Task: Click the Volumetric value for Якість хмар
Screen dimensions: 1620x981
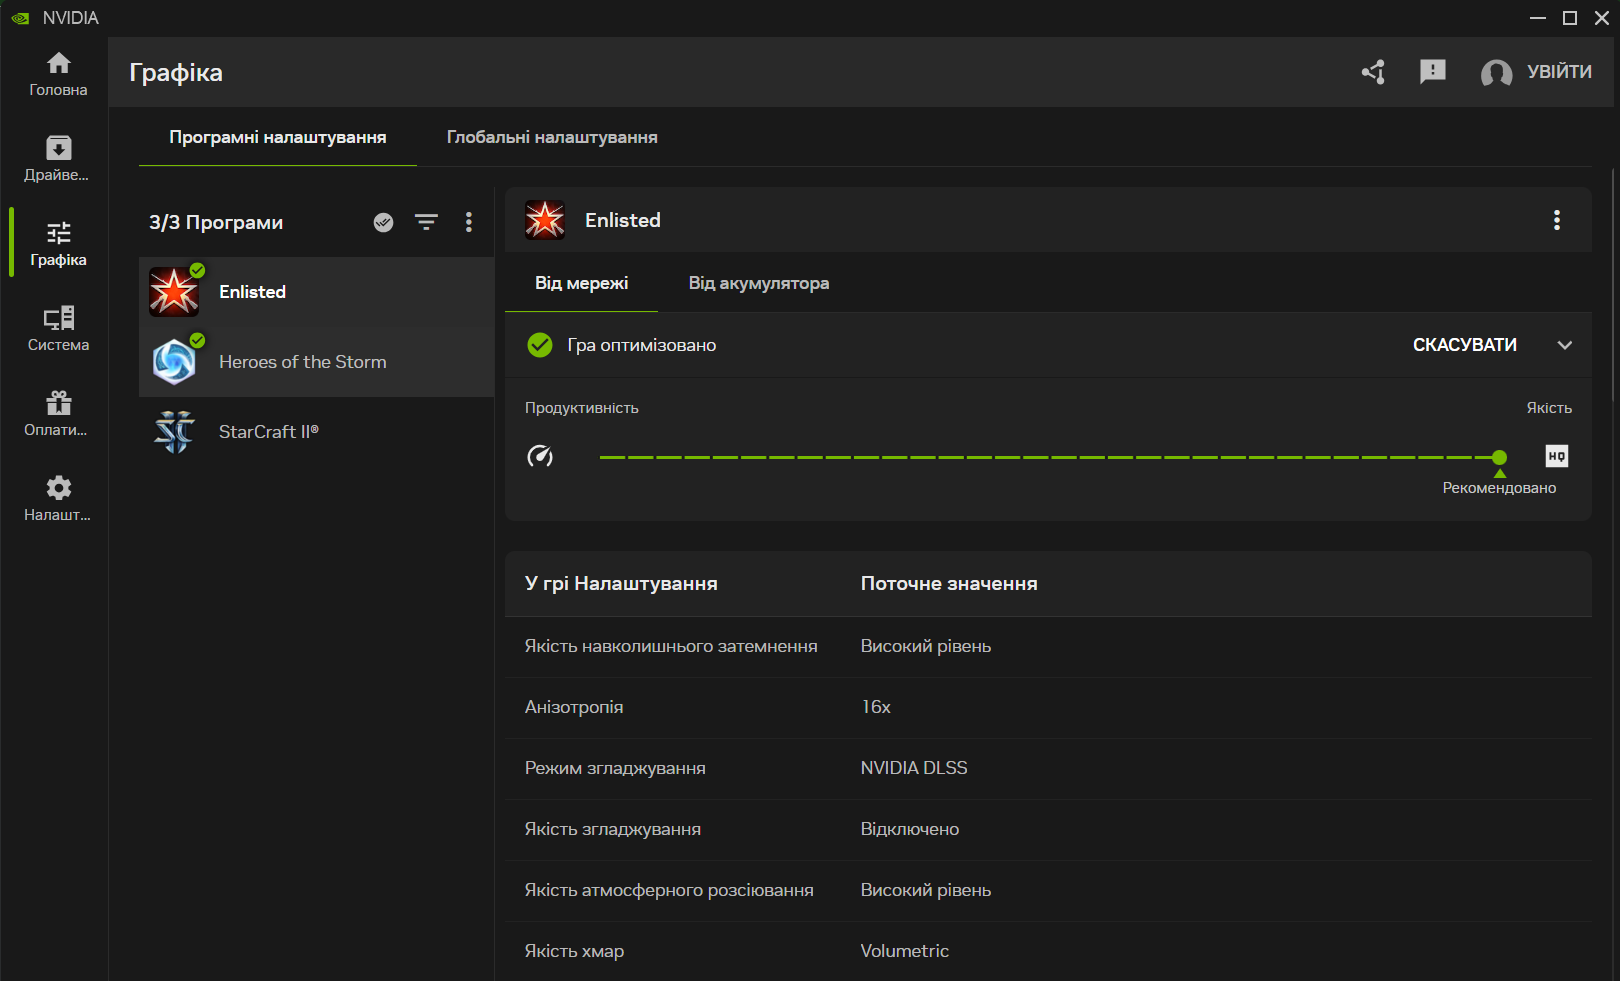Action: pyautogui.click(x=905, y=951)
